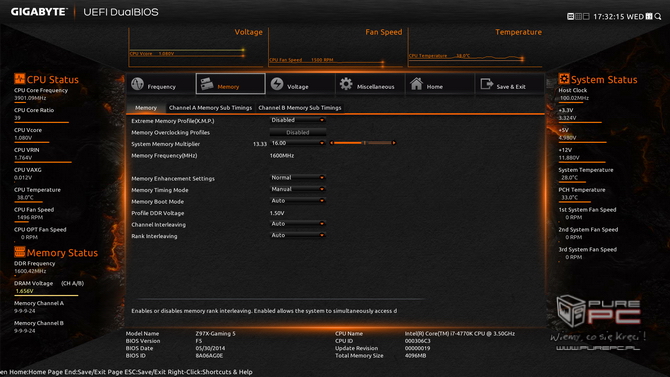Click the disabled Memory Overclocking Profiles button

tap(298, 133)
